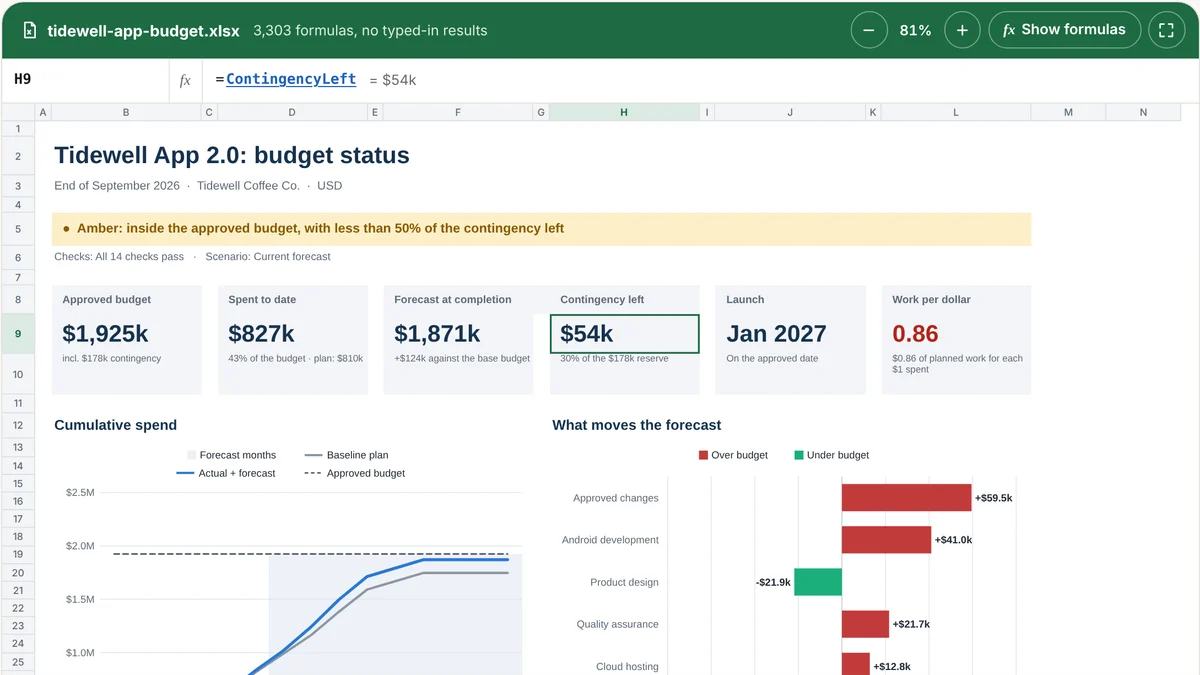Screen dimensions: 1200x675
Task: Click the 81% zoom level readout
Action: [x=915, y=30]
